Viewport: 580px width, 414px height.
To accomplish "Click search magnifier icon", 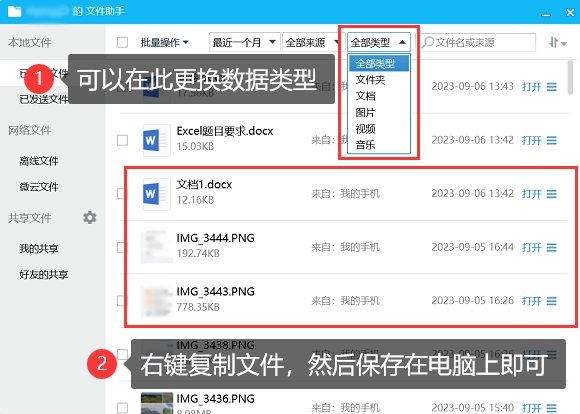I will [x=428, y=42].
